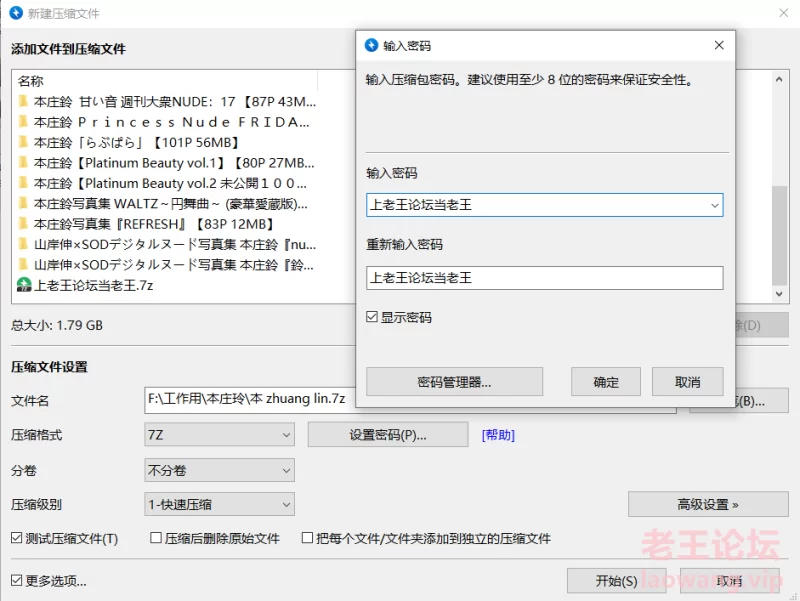Expand the 输入密码 combo box arrow

click(714, 205)
